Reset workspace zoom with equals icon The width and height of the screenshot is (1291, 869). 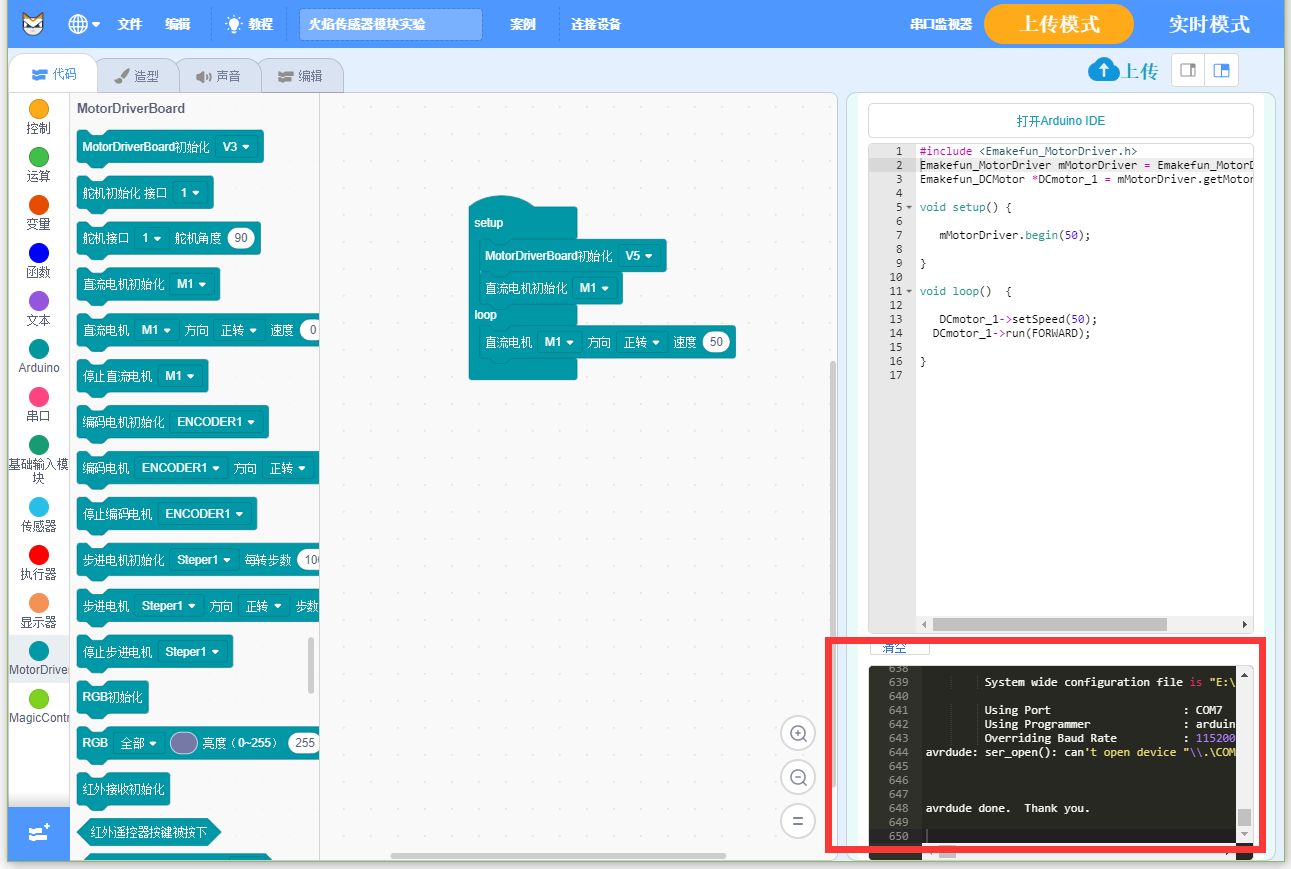(x=798, y=822)
